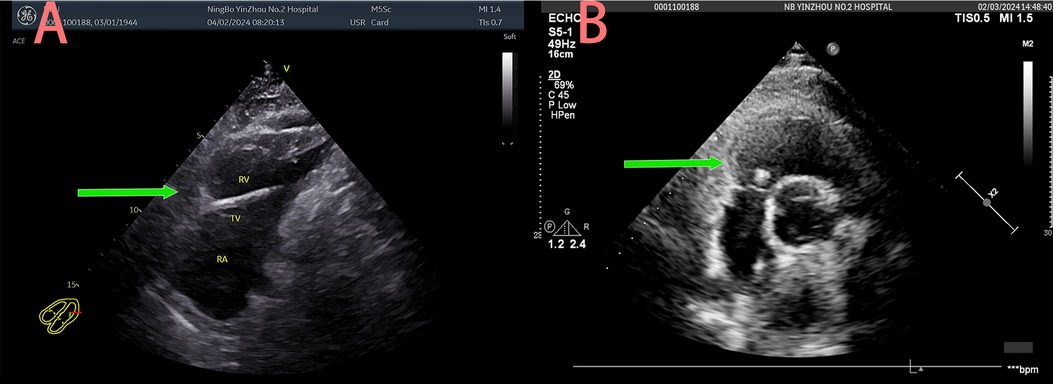Click the C 45 compression value
The width and height of the screenshot is (1053, 384).
pos(560,95)
